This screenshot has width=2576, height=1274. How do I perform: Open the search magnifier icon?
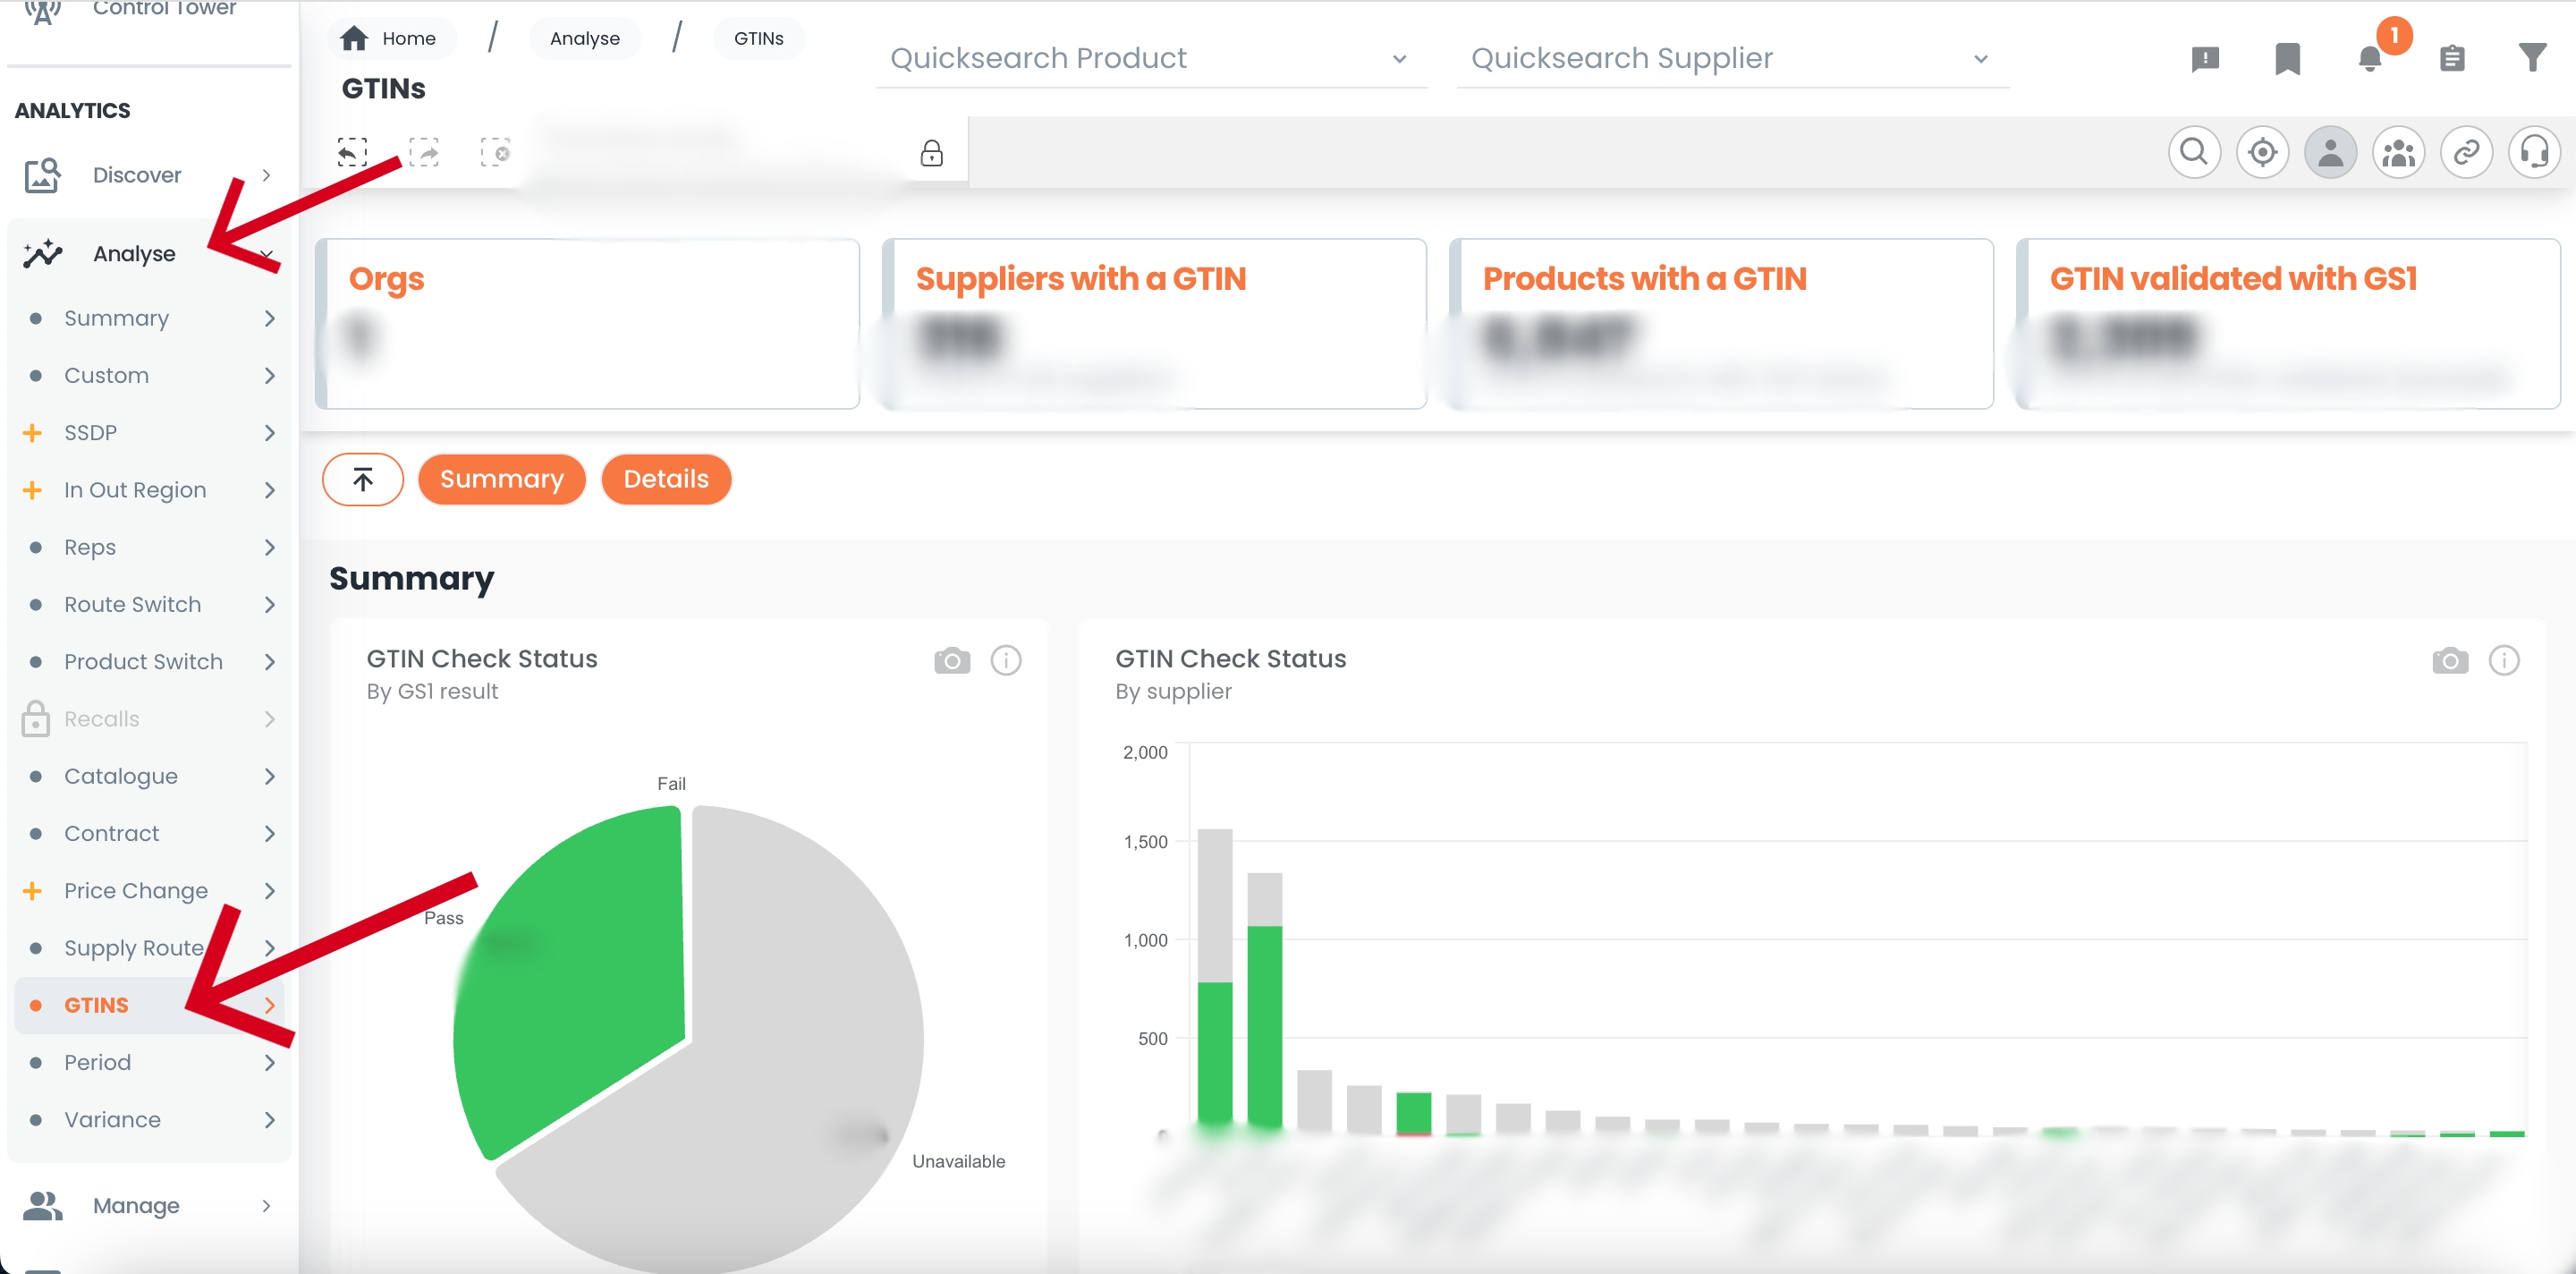(2194, 152)
